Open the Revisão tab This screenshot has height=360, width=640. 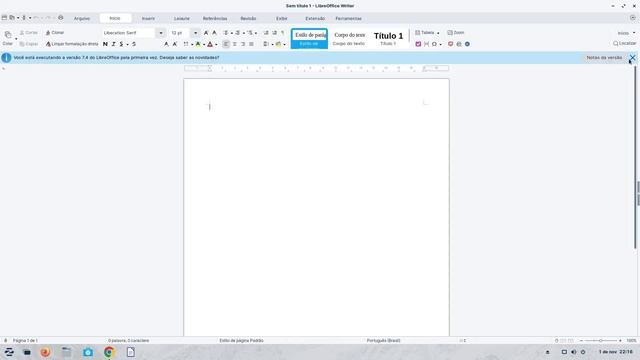248,18
